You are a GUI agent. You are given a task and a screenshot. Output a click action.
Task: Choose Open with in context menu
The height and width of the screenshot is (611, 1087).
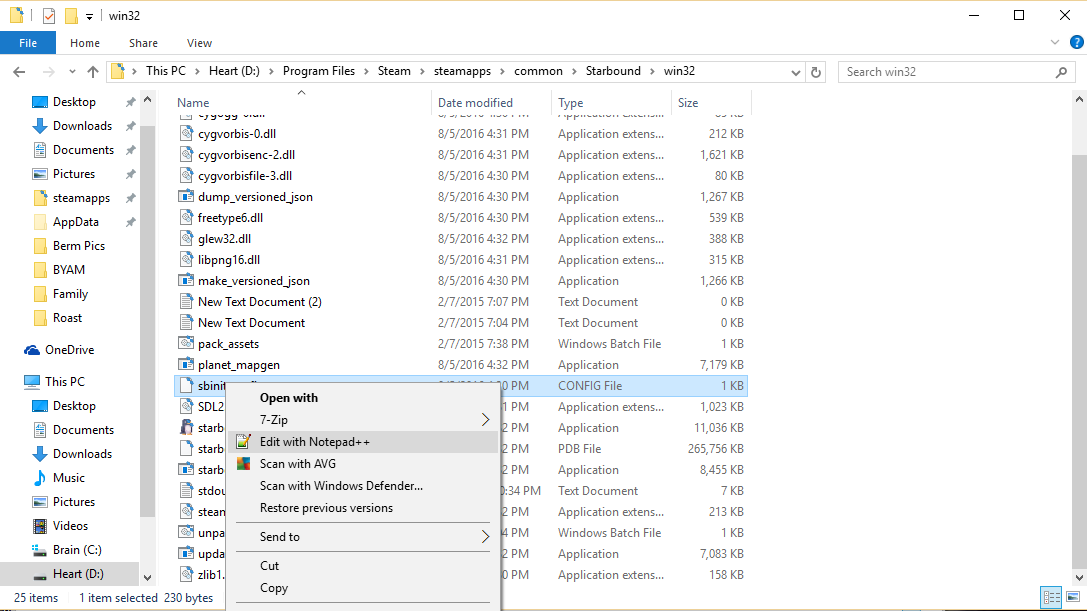[x=363, y=397]
